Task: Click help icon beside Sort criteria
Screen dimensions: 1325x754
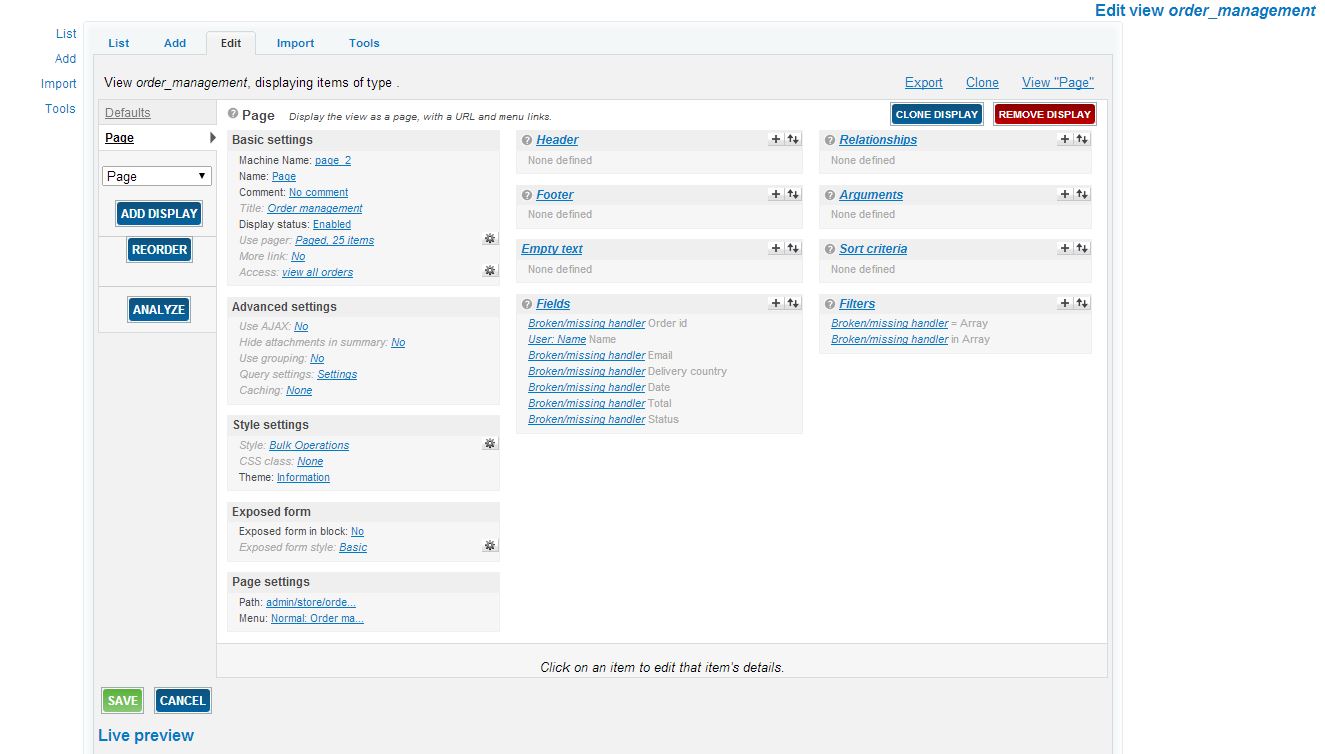Action: [x=830, y=249]
